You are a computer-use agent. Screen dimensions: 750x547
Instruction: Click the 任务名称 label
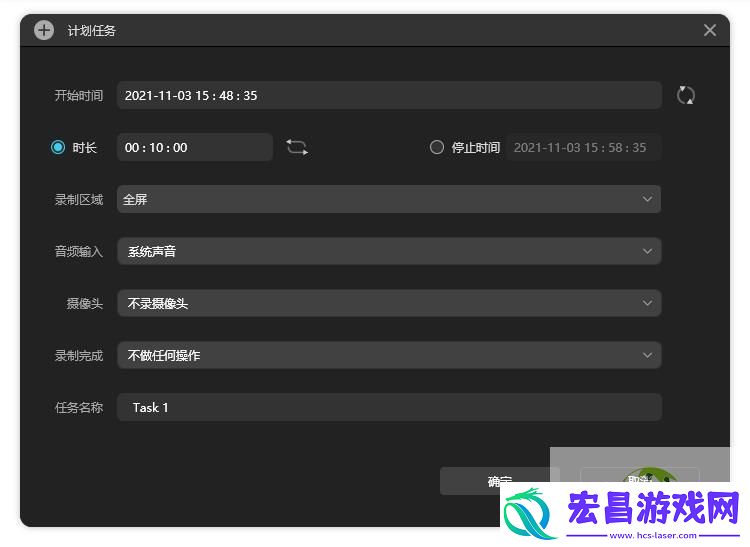(79, 407)
